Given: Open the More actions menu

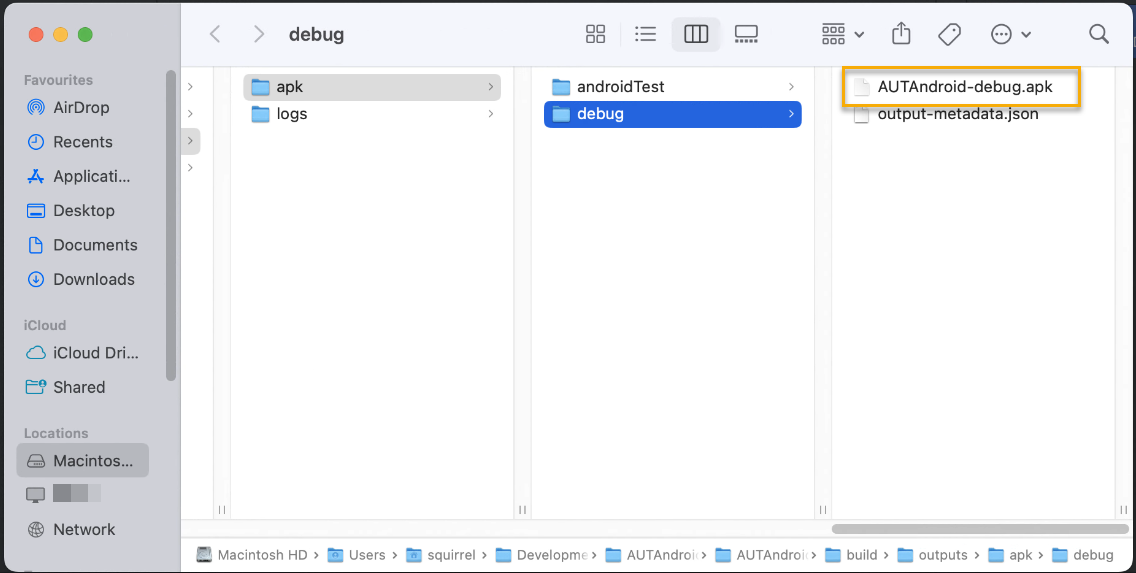Looking at the screenshot, I should click(1010, 34).
